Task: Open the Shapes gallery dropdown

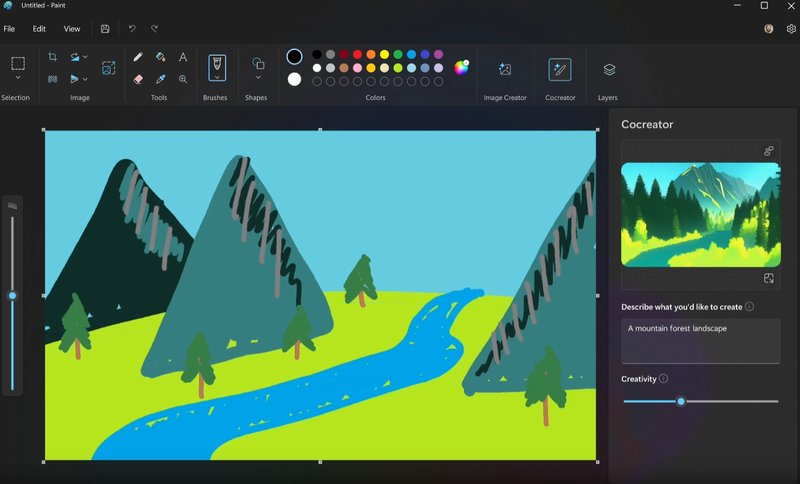Action: pos(258,77)
